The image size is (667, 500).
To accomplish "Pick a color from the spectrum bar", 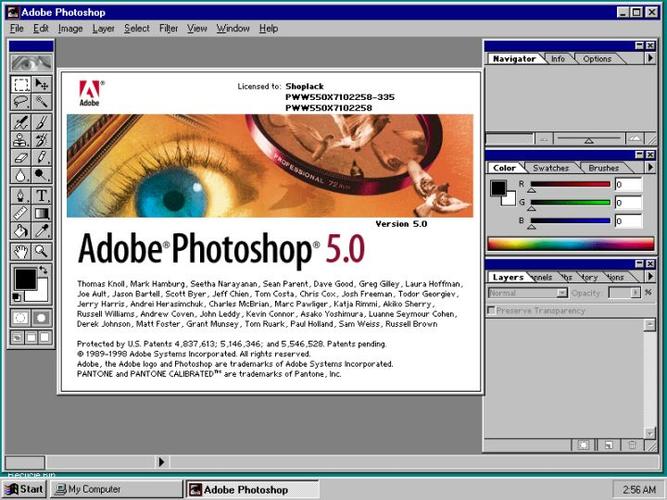I will coord(570,244).
